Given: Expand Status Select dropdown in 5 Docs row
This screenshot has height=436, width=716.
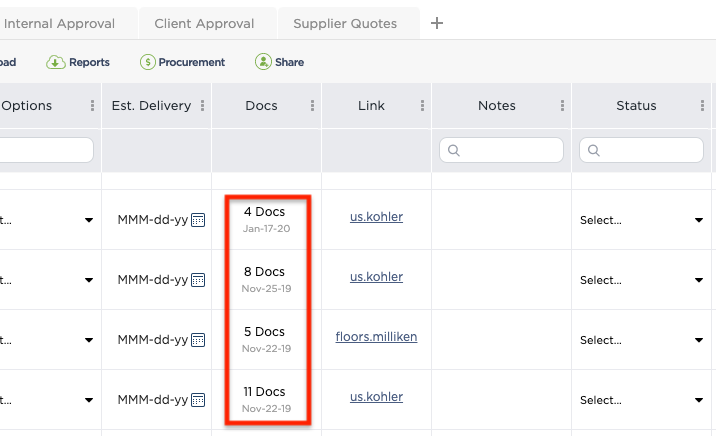Looking at the screenshot, I should pos(641,340).
